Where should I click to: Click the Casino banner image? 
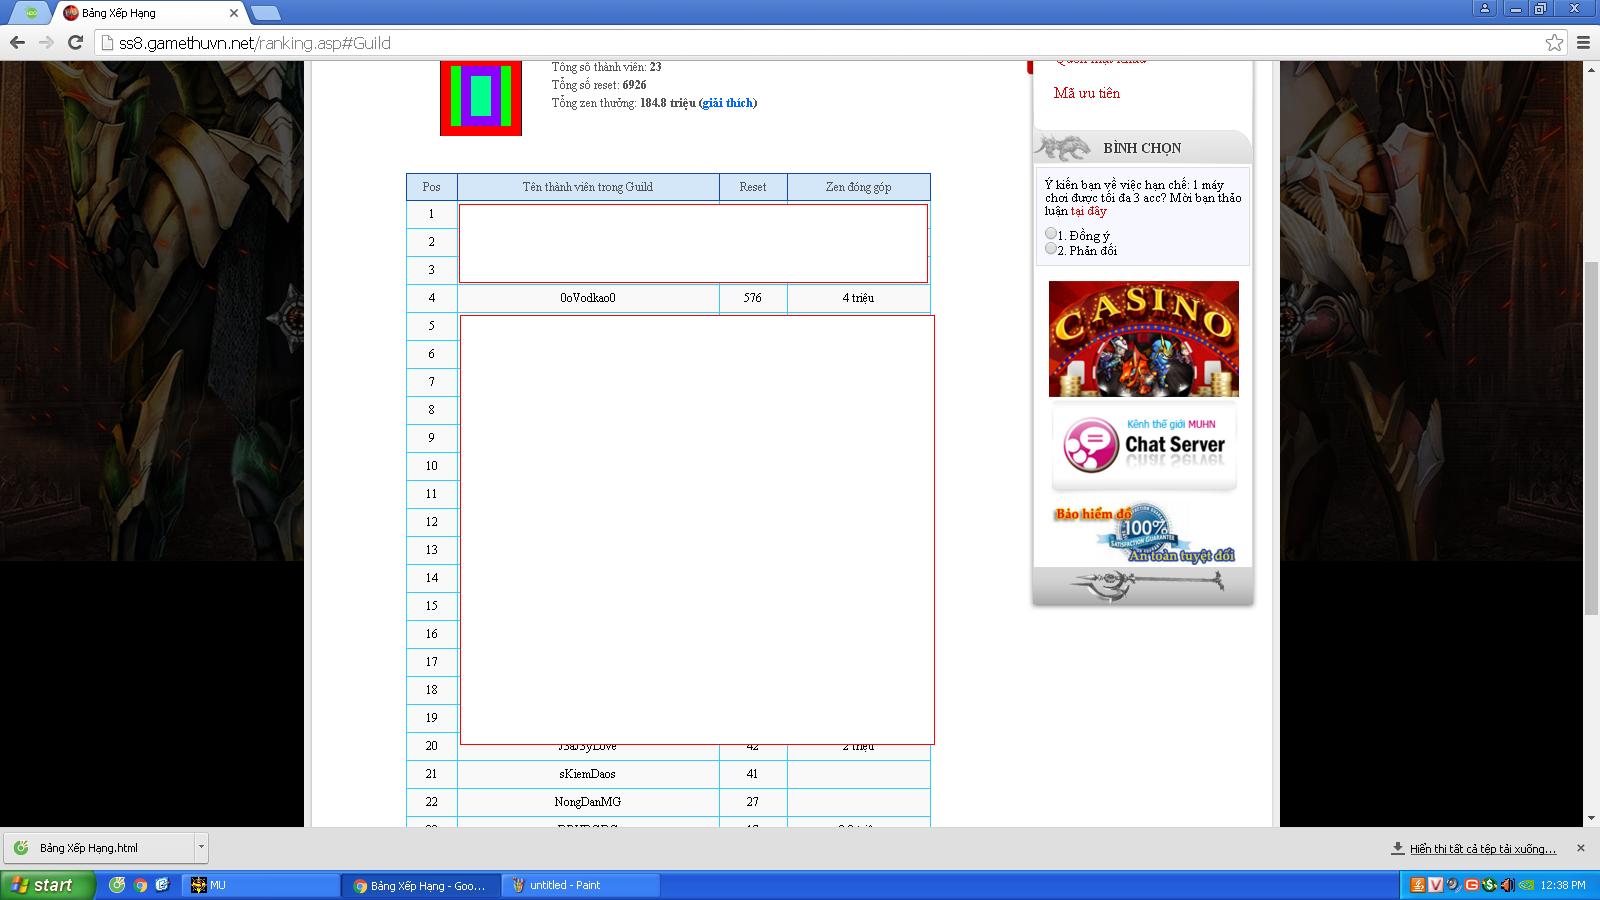[1143, 338]
